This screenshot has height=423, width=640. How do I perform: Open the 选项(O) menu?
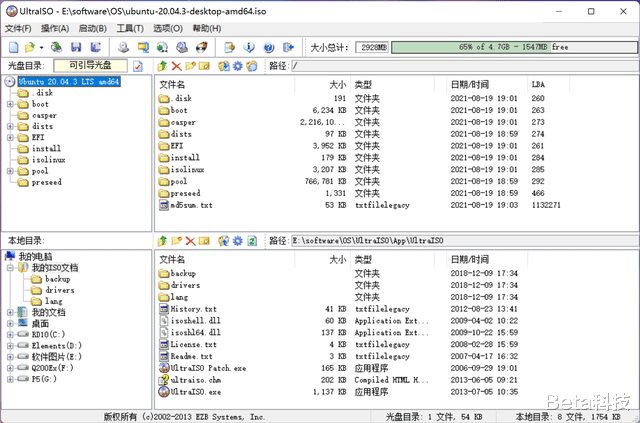point(168,28)
